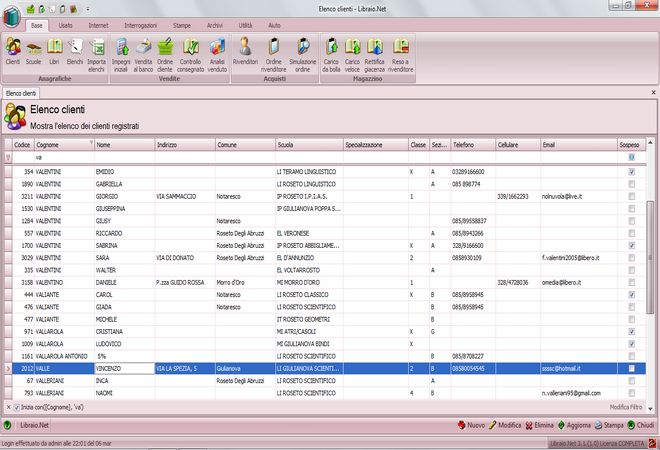Screen dimensions: 660x450
Task: Switch to the Internet ribbon tab
Action: (98, 26)
